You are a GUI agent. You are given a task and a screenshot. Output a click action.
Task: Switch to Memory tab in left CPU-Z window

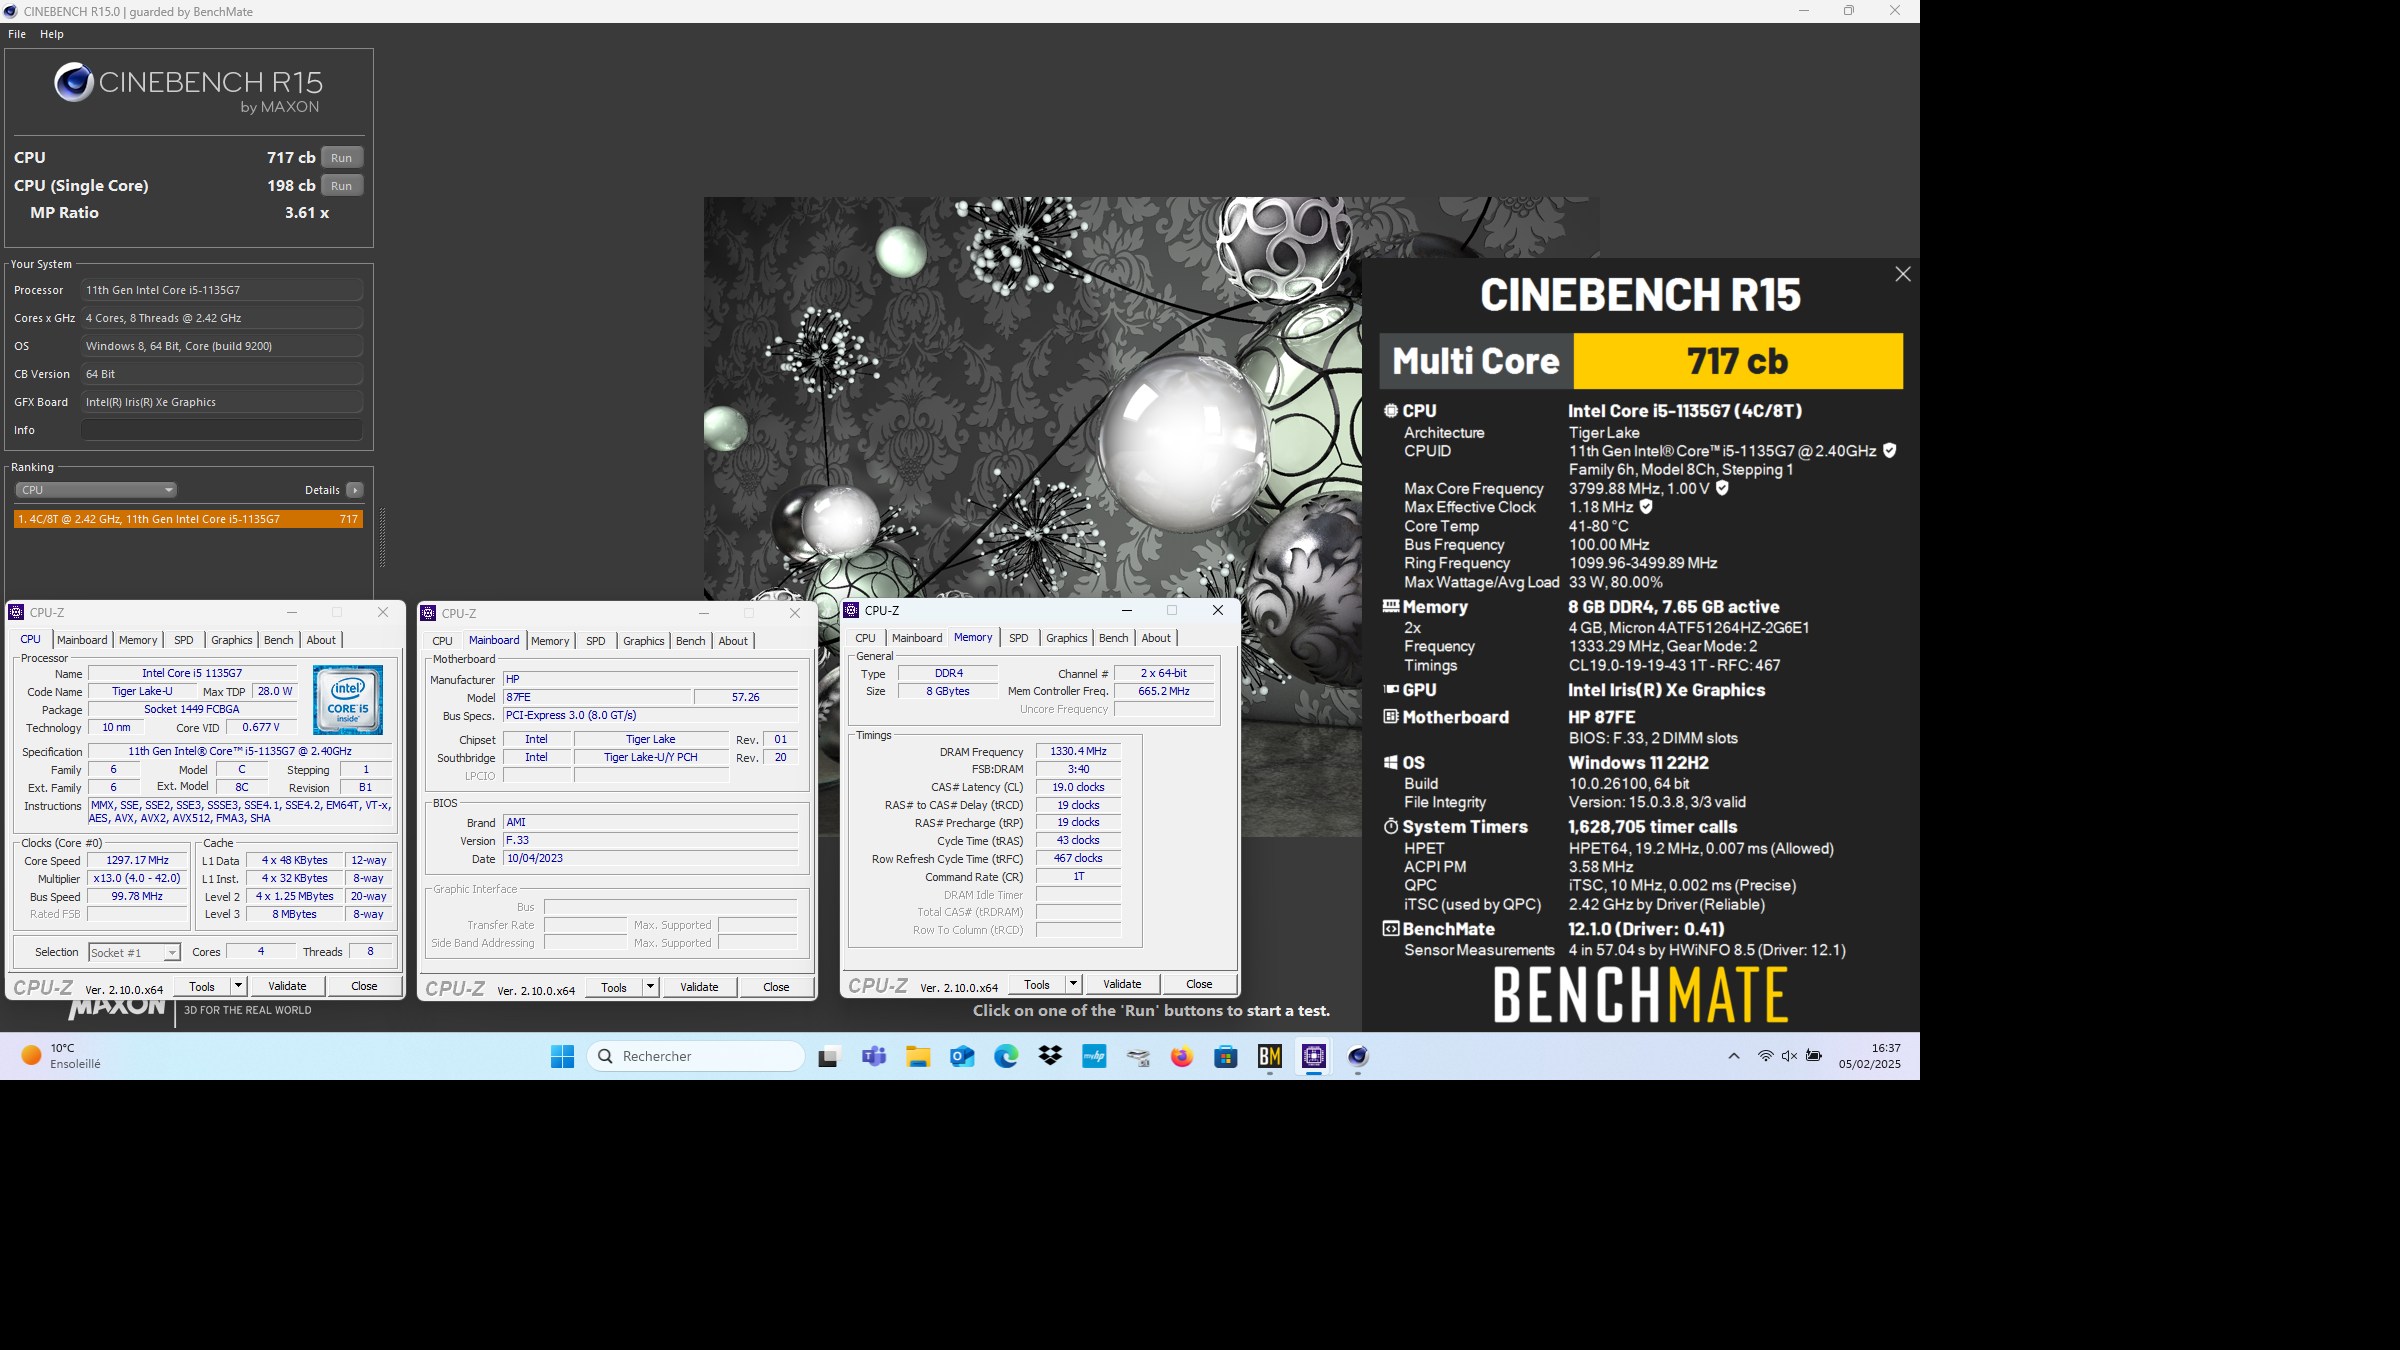pyautogui.click(x=138, y=640)
